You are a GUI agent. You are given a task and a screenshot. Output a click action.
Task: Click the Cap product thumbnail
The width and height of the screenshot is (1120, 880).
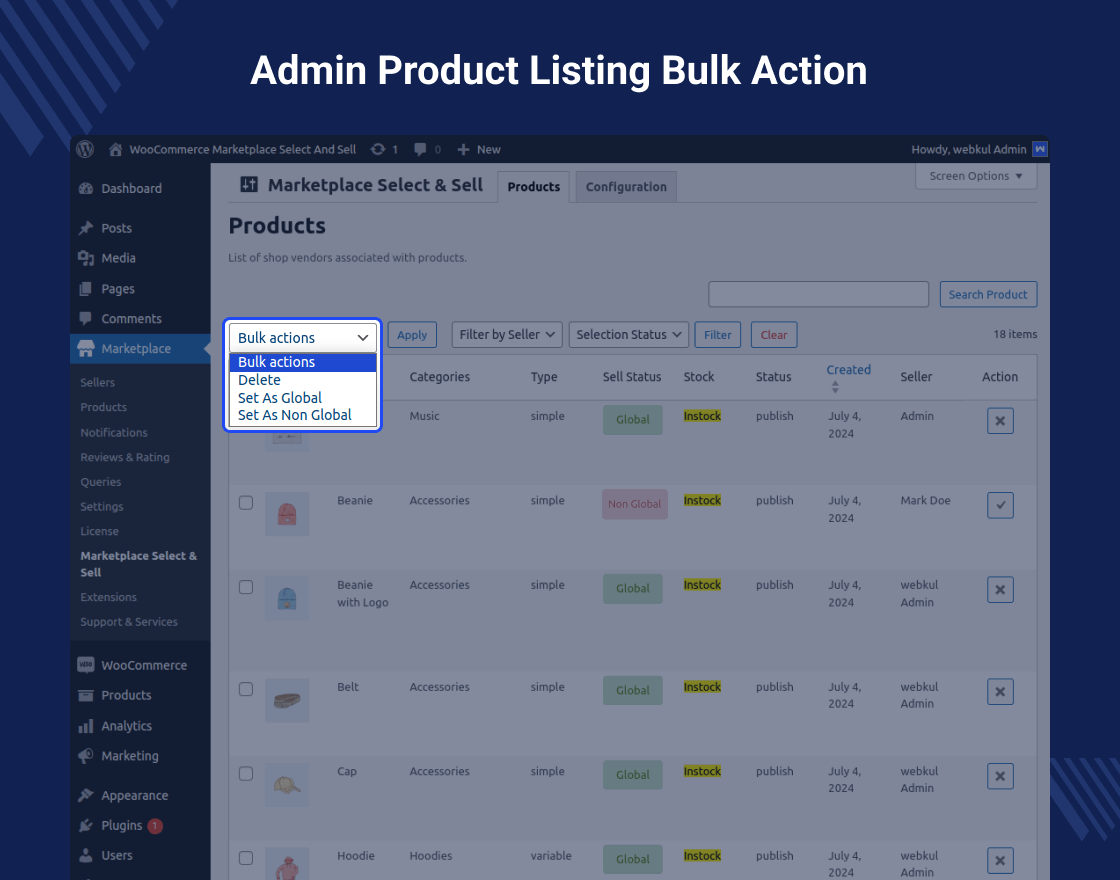click(287, 785)
